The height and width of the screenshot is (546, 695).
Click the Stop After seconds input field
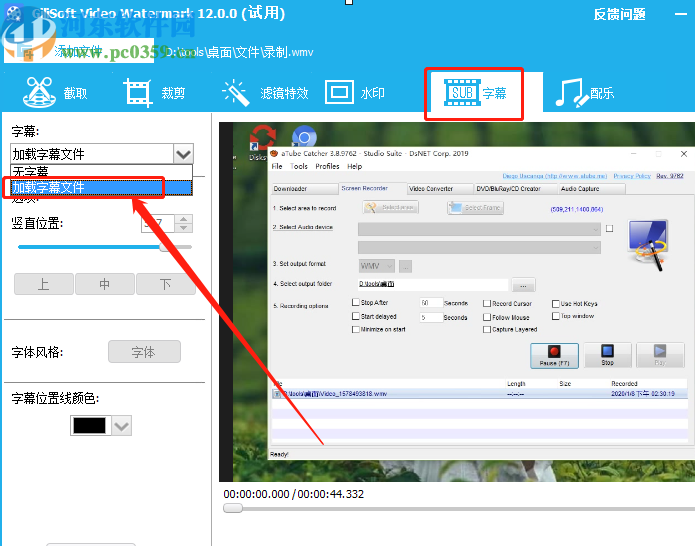(431, 303)
